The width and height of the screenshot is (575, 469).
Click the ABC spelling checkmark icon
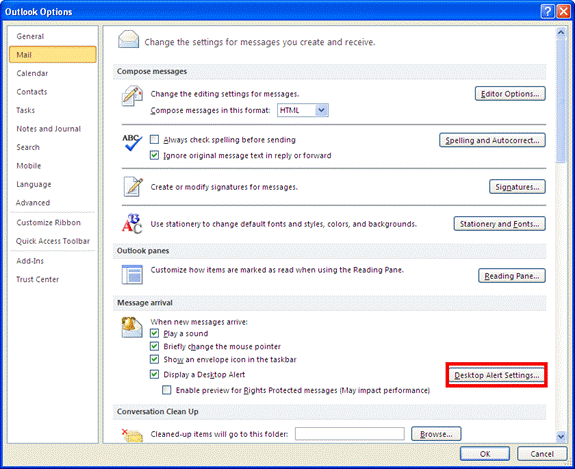tap(132, 143)
